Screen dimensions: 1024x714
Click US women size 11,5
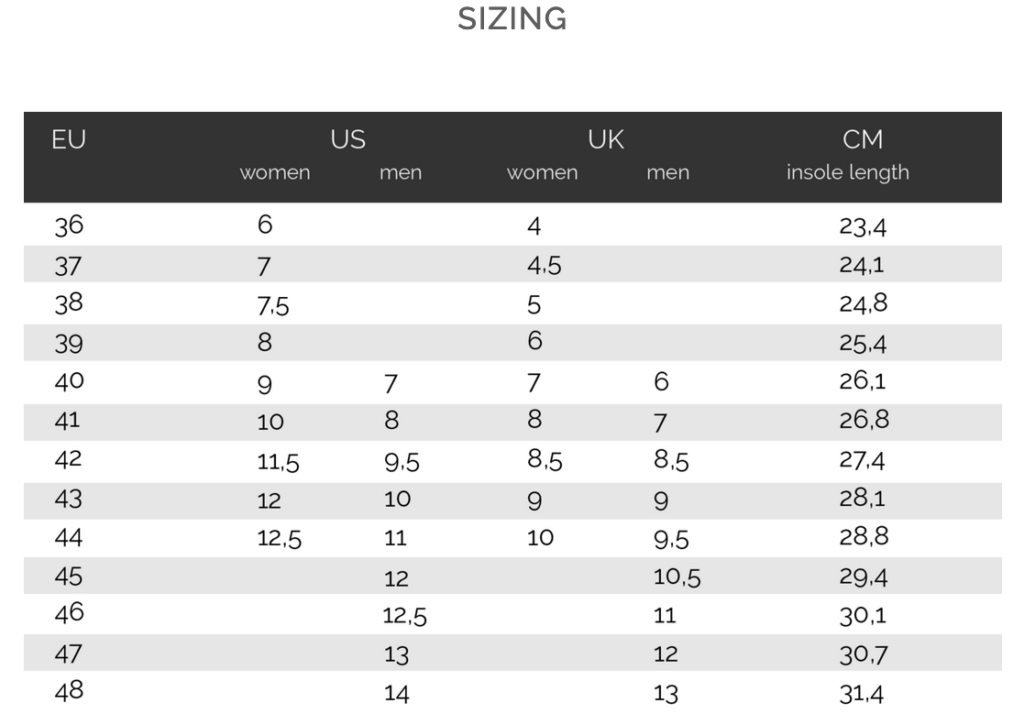[278, 462]
